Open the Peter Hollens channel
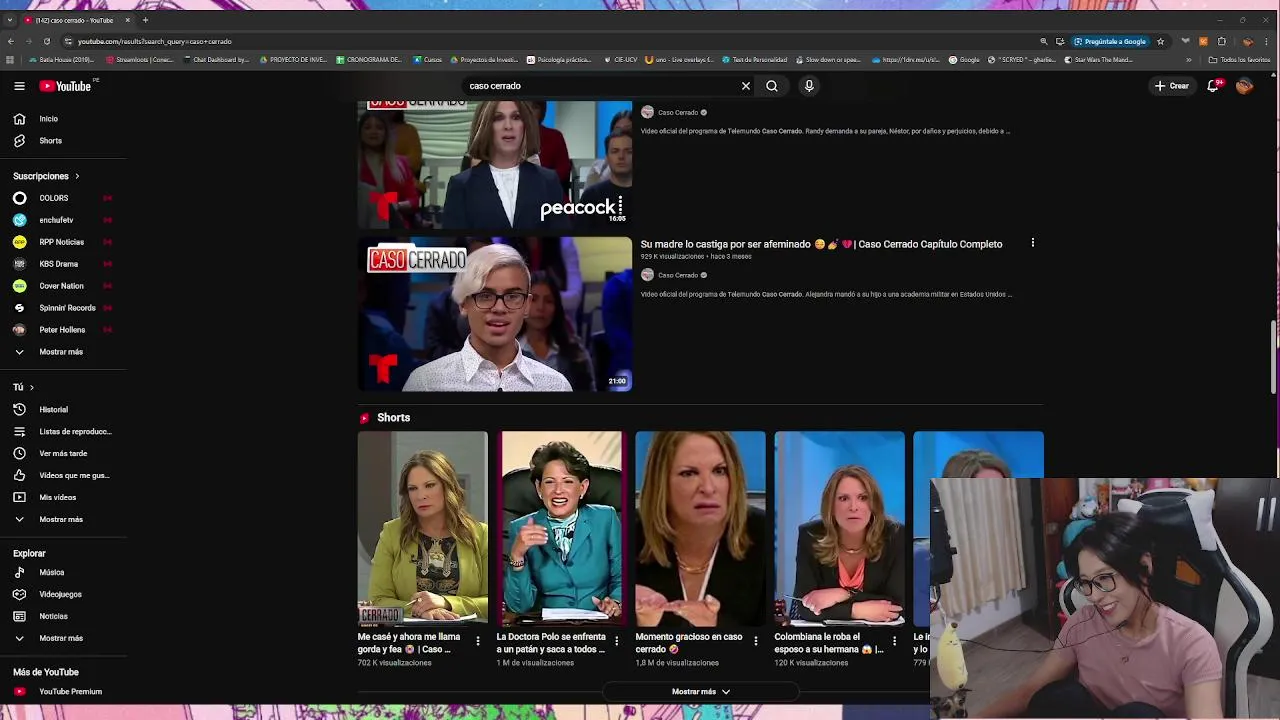Image resolution: width=1280 pixels, height=720 pixels. 63,330
